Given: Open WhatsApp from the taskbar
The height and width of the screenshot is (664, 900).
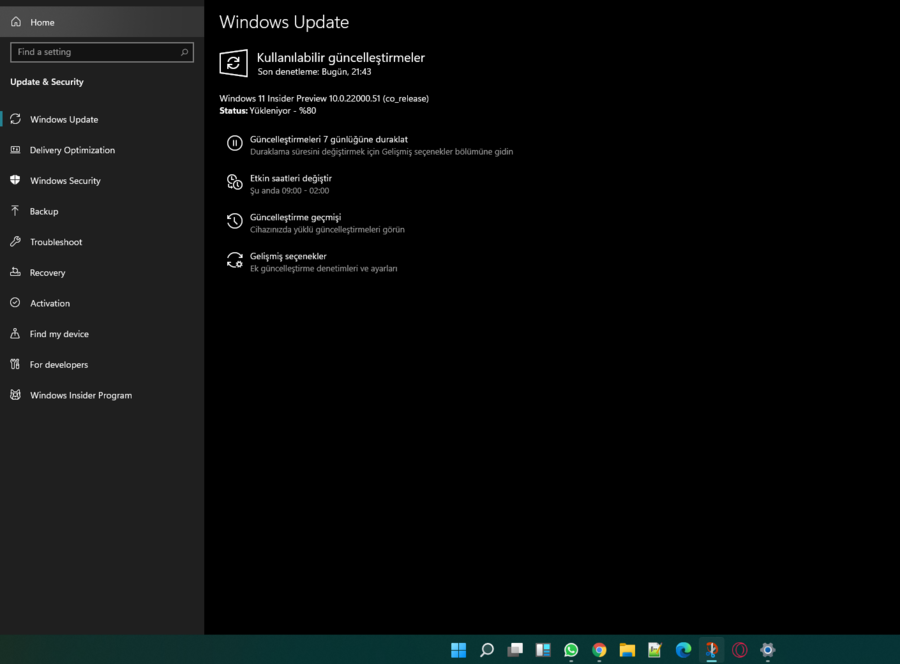Looking at the screenshot, I should [571, 650].
